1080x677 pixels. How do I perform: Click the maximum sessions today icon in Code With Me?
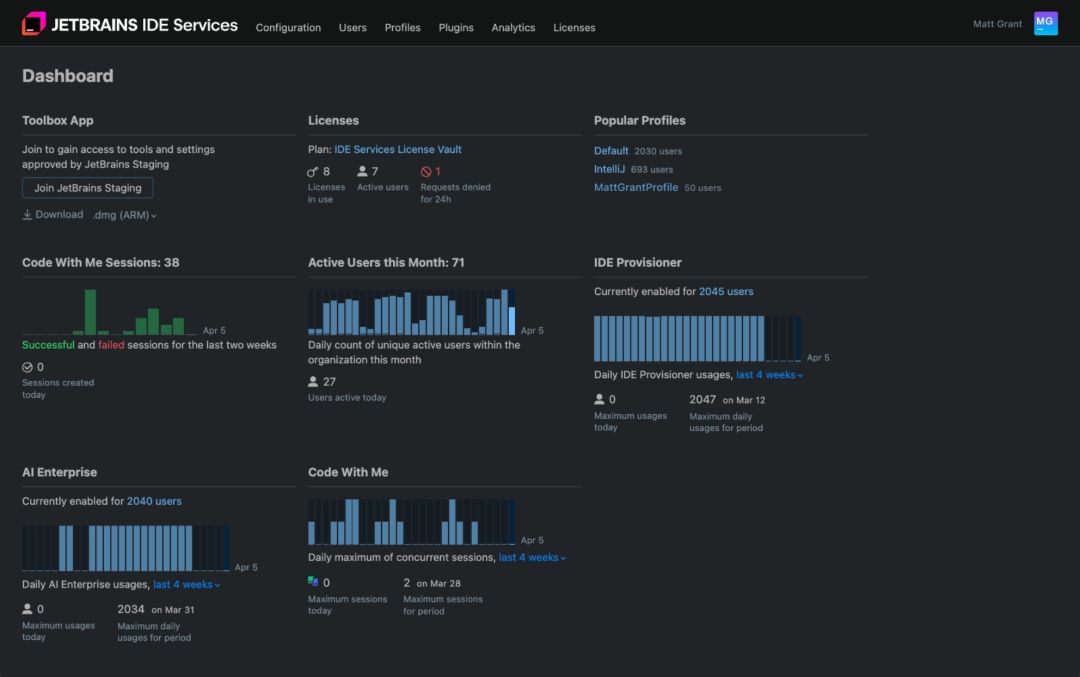click(x=313, y=582)
